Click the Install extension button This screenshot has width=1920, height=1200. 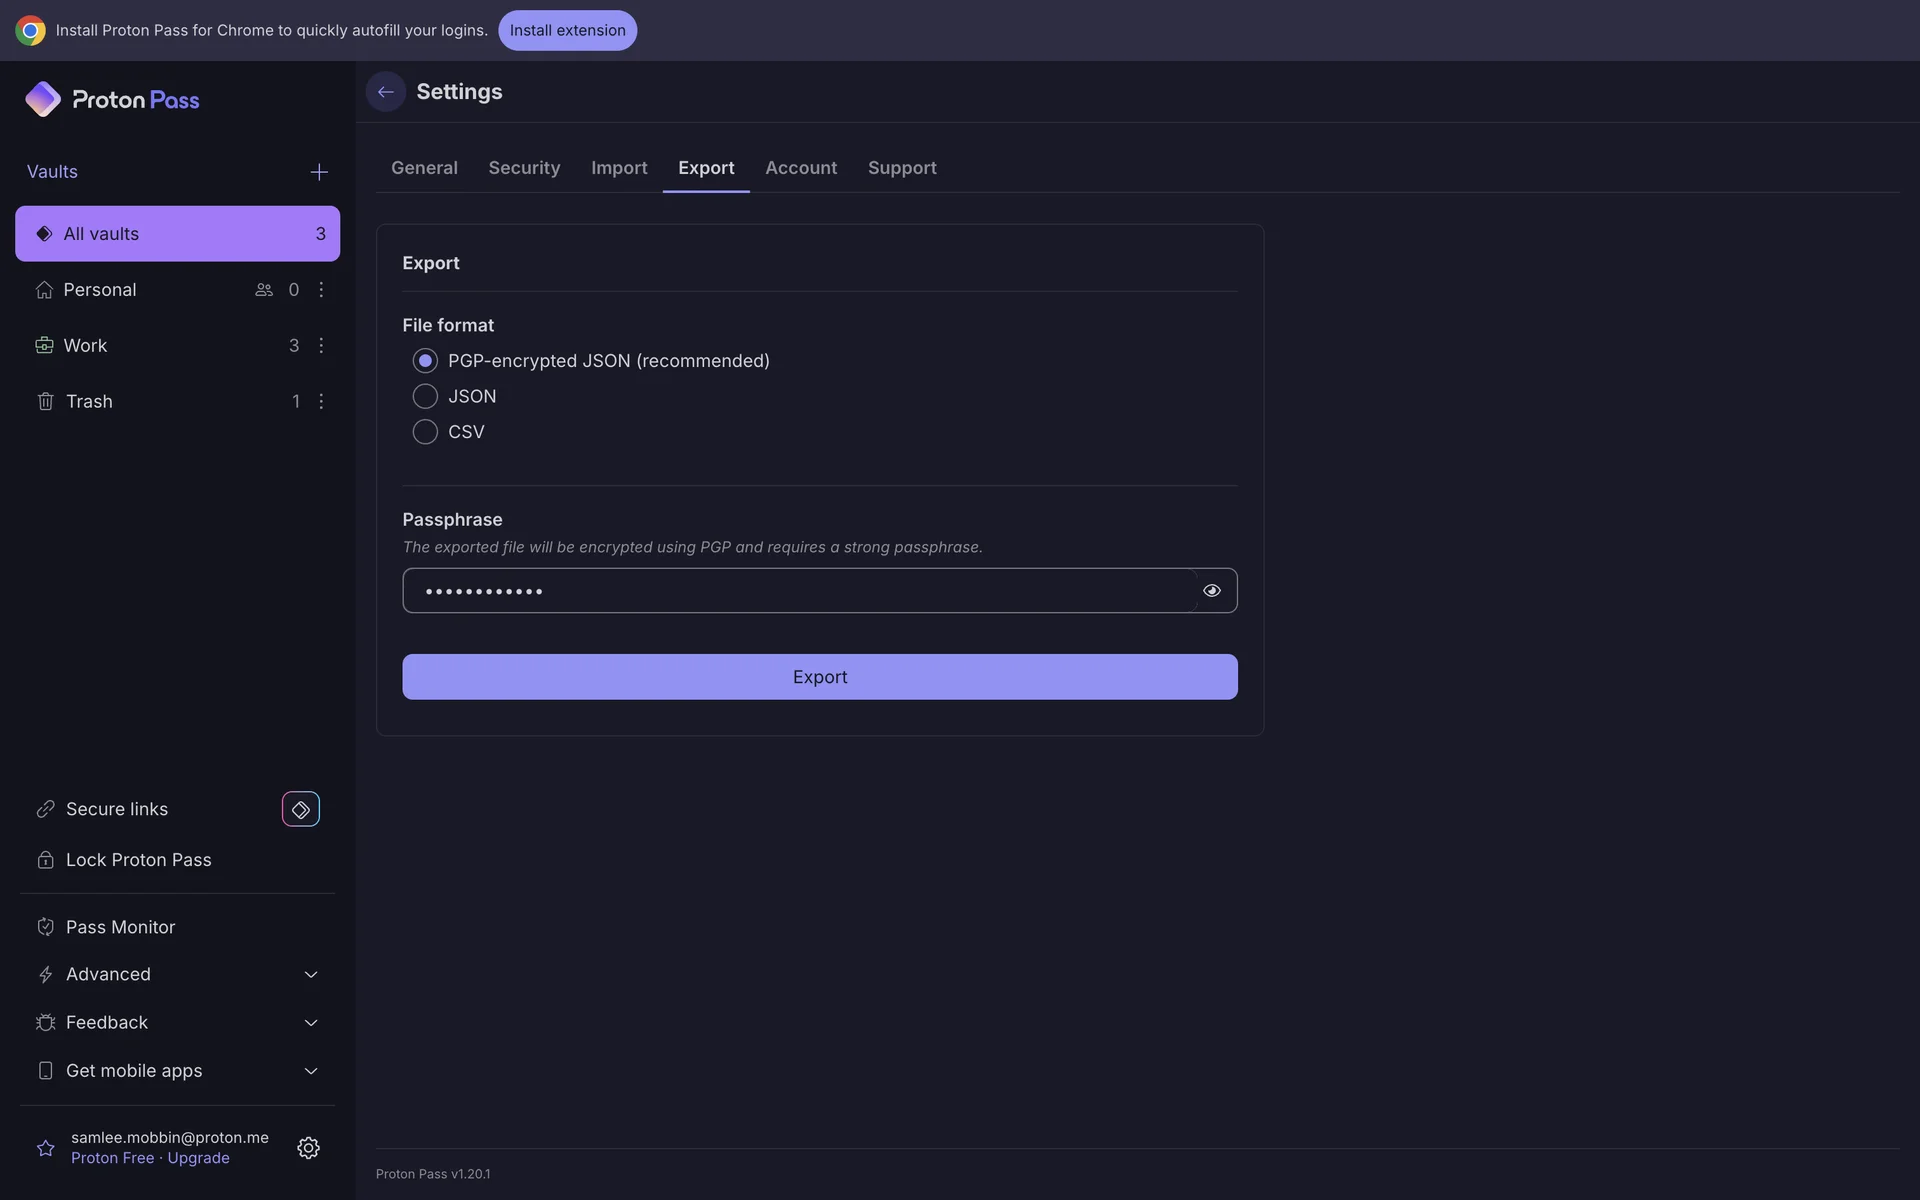567,30
